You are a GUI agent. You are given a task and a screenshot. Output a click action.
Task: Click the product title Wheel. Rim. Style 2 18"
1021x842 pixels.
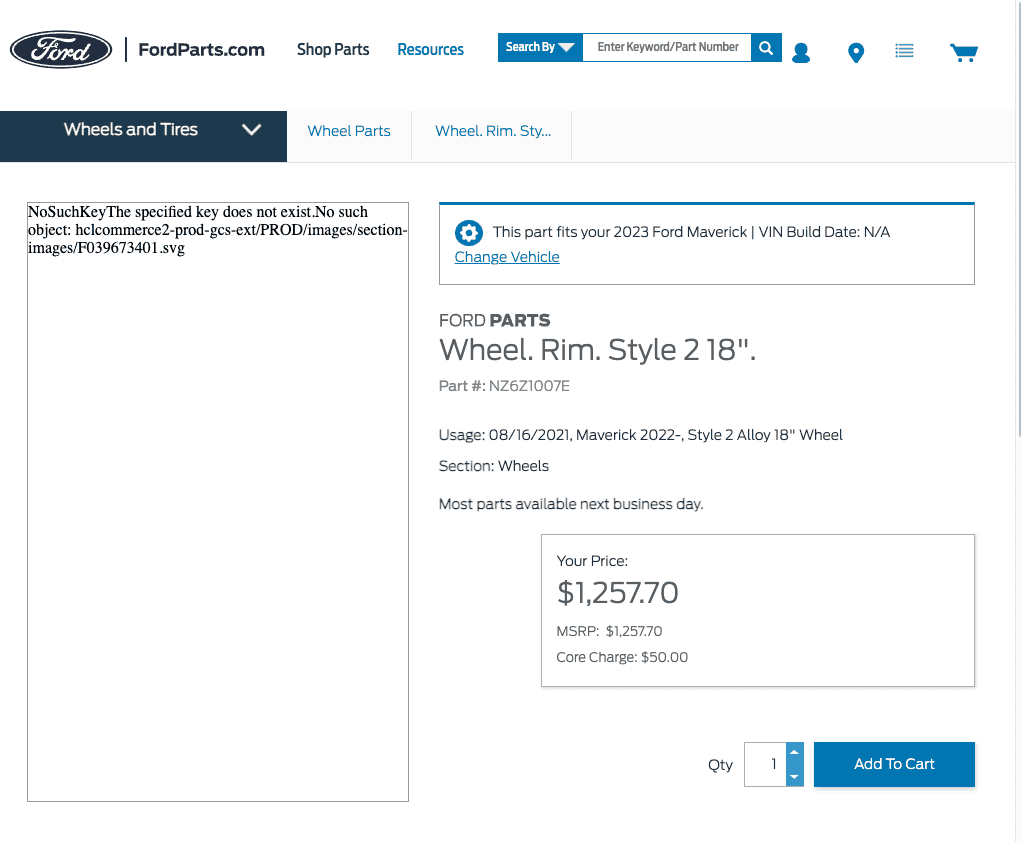click(x=597, y=350)
